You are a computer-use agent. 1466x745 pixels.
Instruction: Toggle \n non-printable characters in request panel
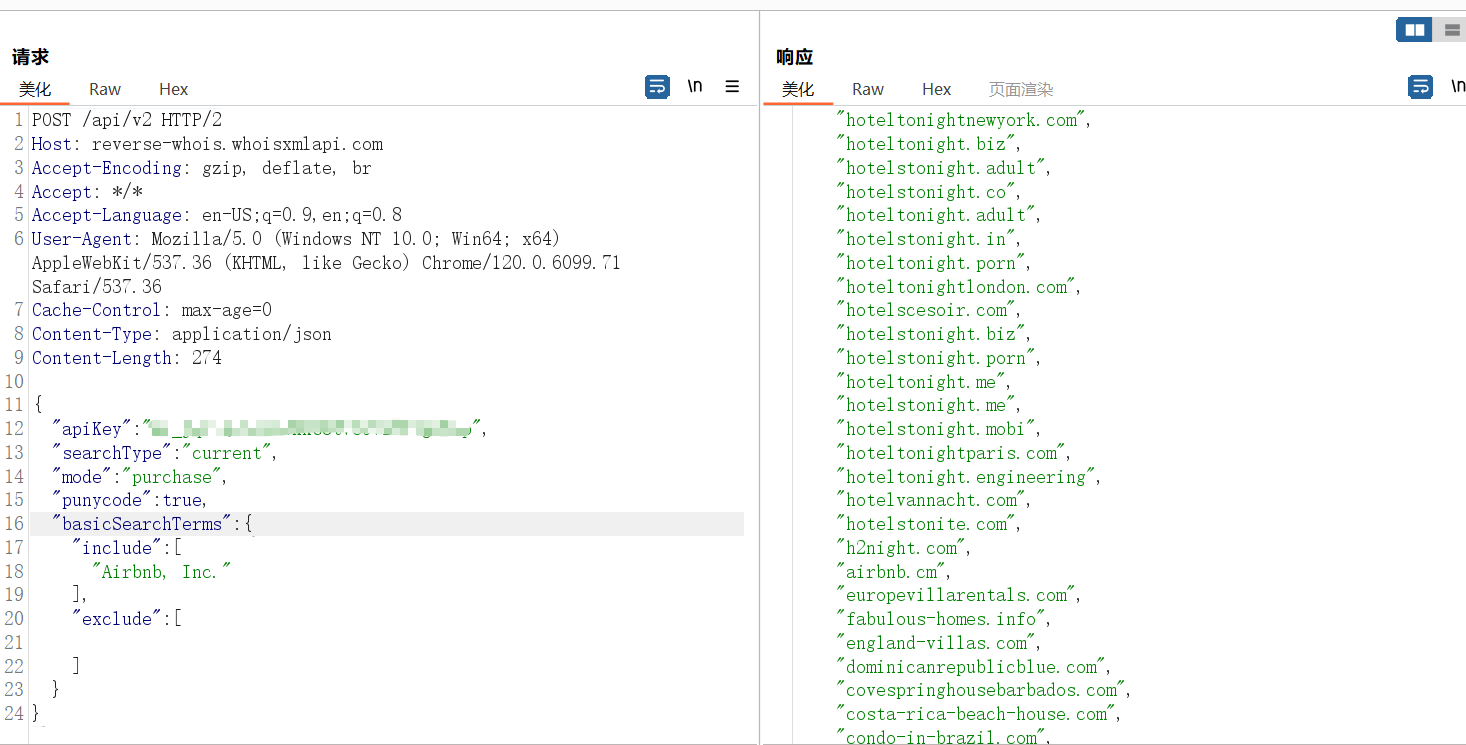[x=695, y=87]
